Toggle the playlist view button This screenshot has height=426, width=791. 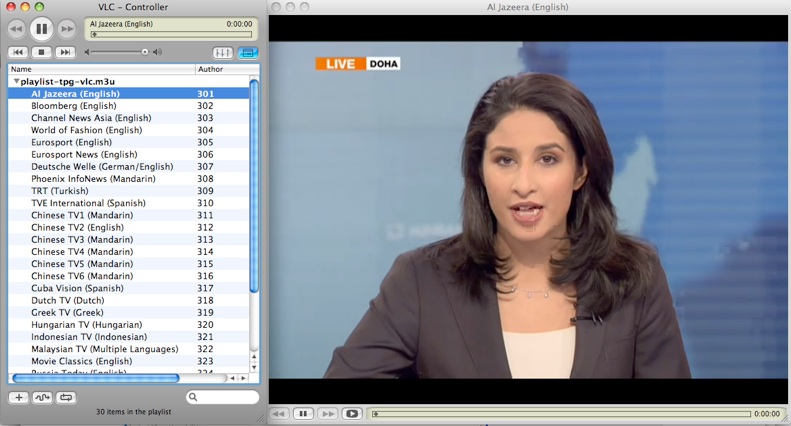247,52
